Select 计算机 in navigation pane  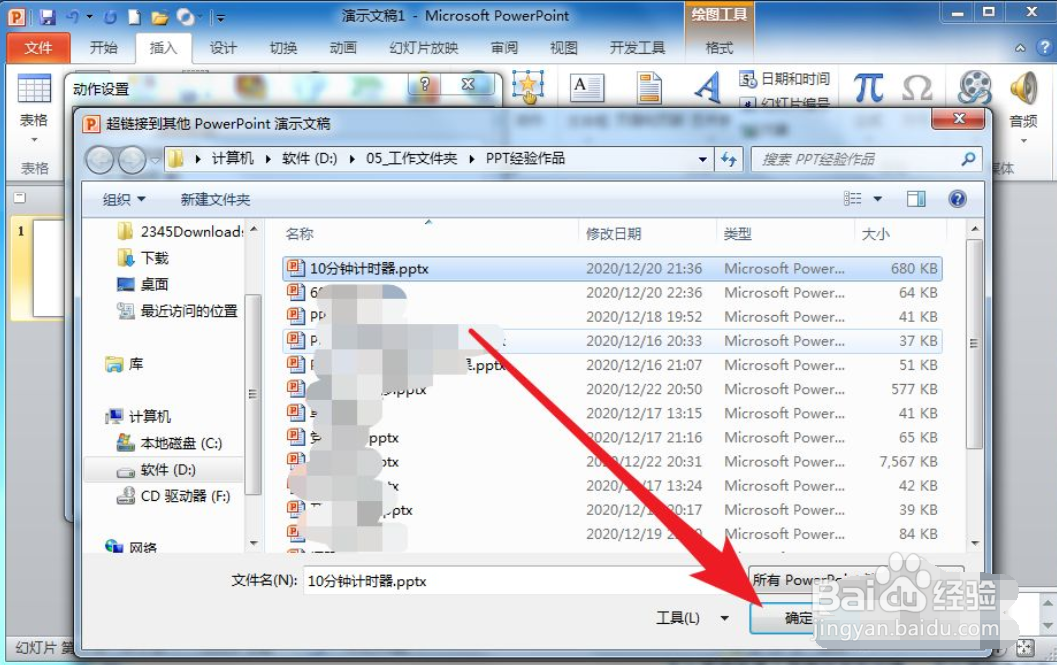point(138,417)
